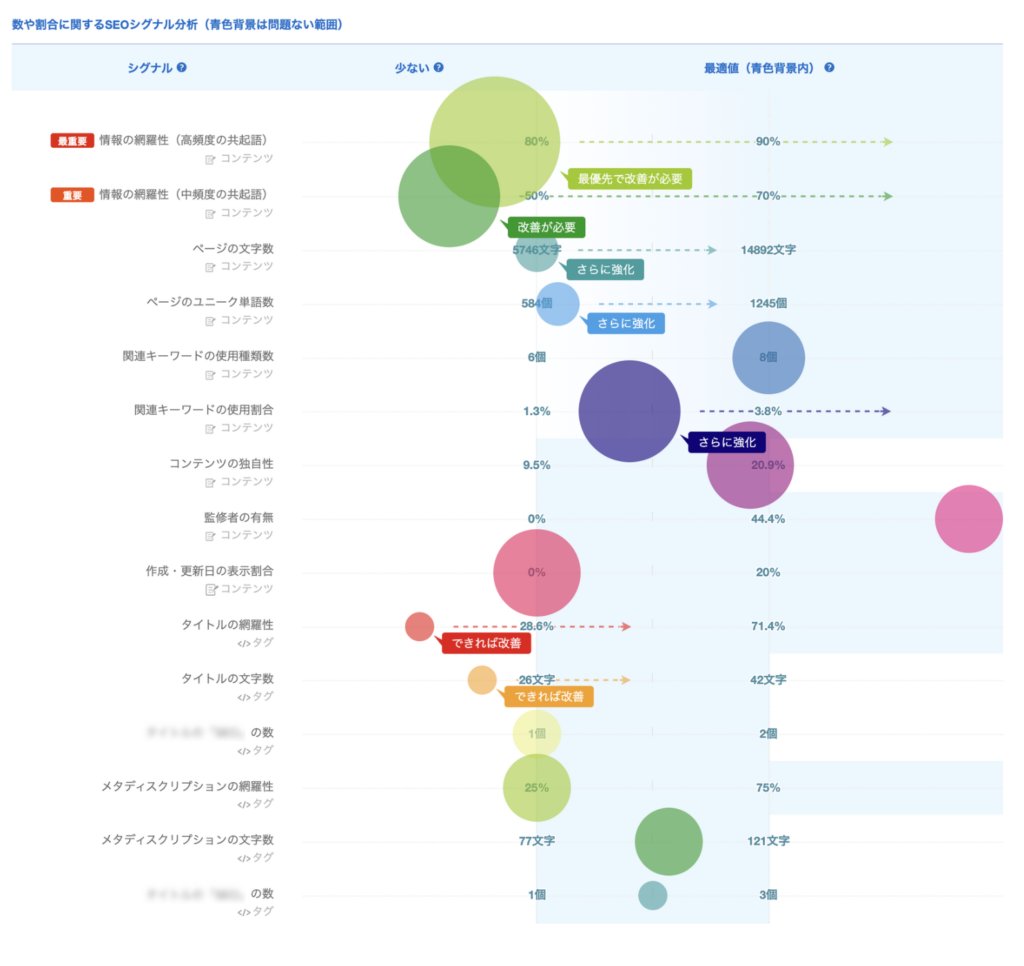
Task: Click the ページのユニーク単語数 signal label
Action: coord(210,302)
